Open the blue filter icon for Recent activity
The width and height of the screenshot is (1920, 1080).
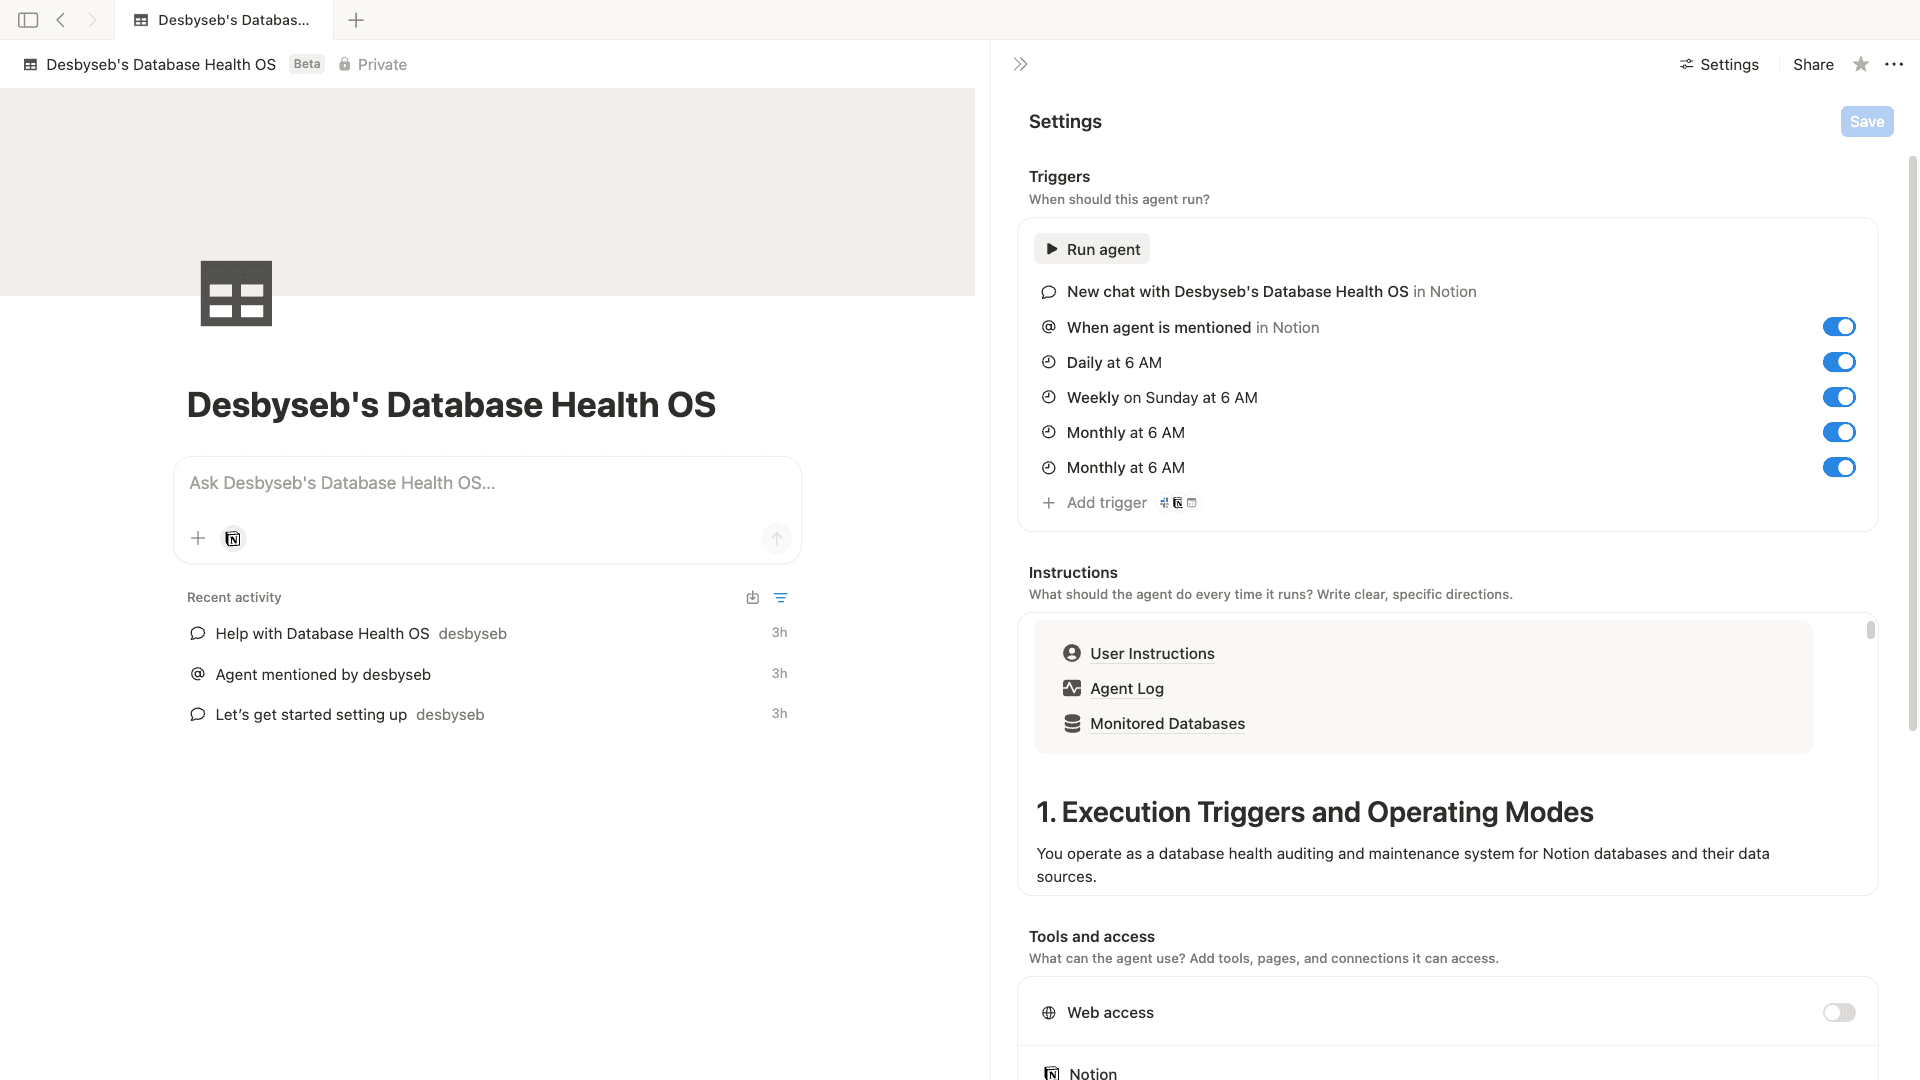(781, 597)
